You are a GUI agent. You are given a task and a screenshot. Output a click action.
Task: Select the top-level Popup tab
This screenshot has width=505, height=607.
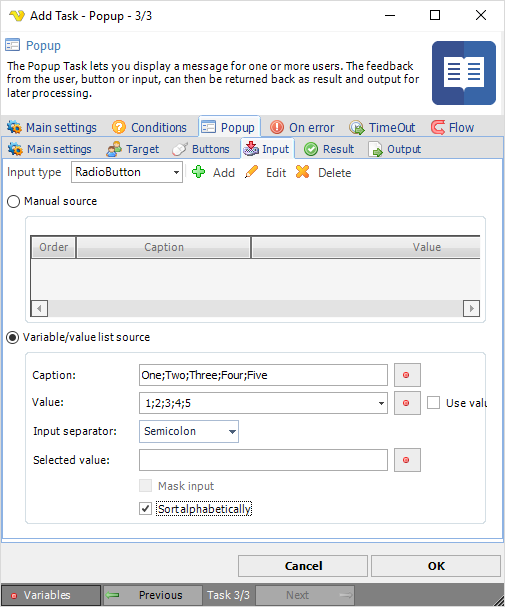tap(229, 127)
